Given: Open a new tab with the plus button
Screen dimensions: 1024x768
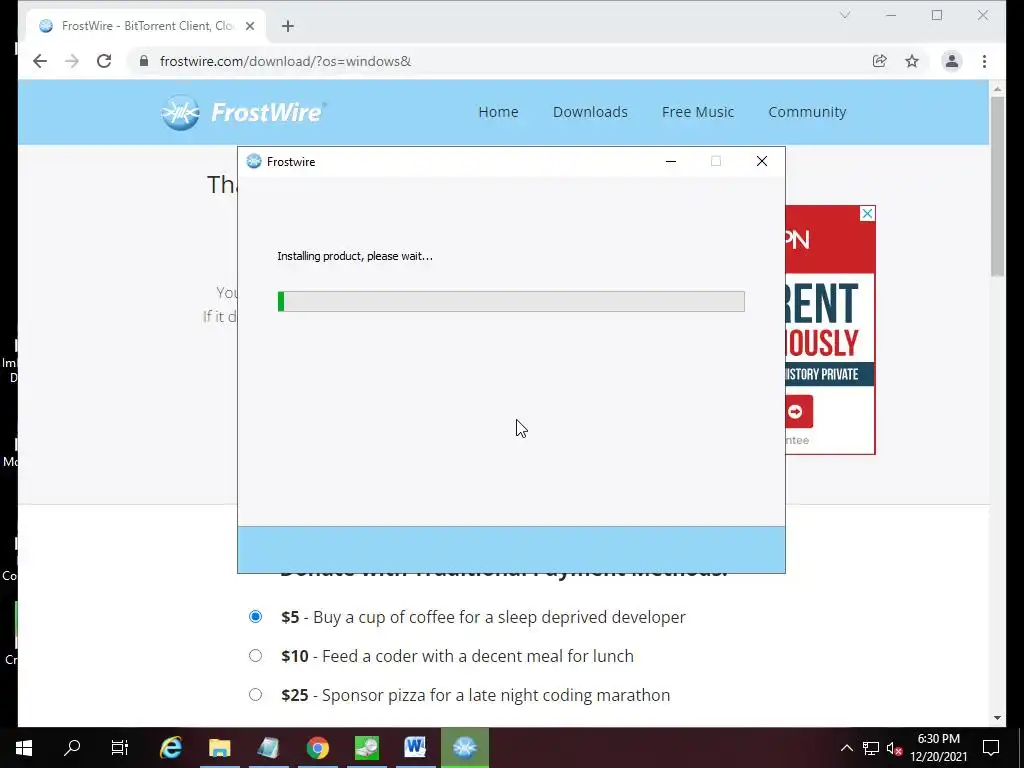Looking at the screenshot, I should [x=288, y=26].
